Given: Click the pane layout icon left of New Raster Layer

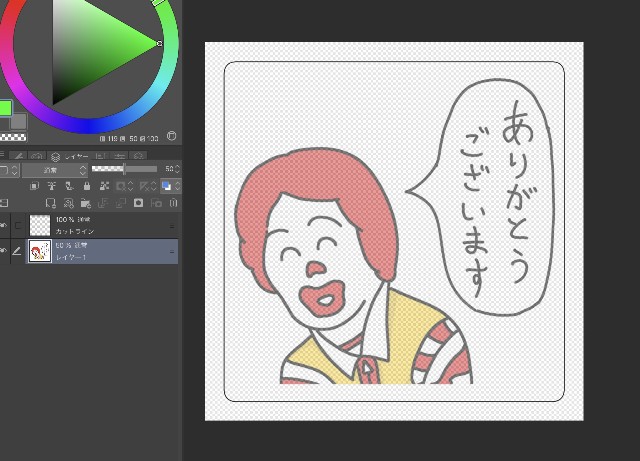Looking at the screenshot, I should (4, 203).
